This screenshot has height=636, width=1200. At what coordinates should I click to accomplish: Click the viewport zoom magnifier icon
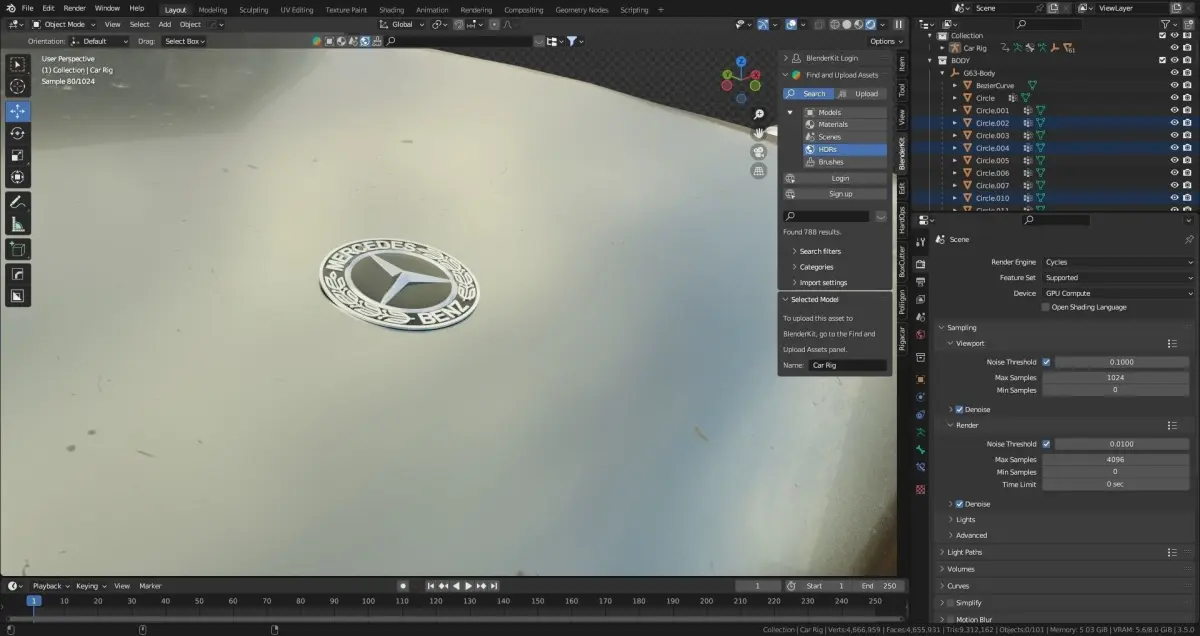(x=759, y=115)
